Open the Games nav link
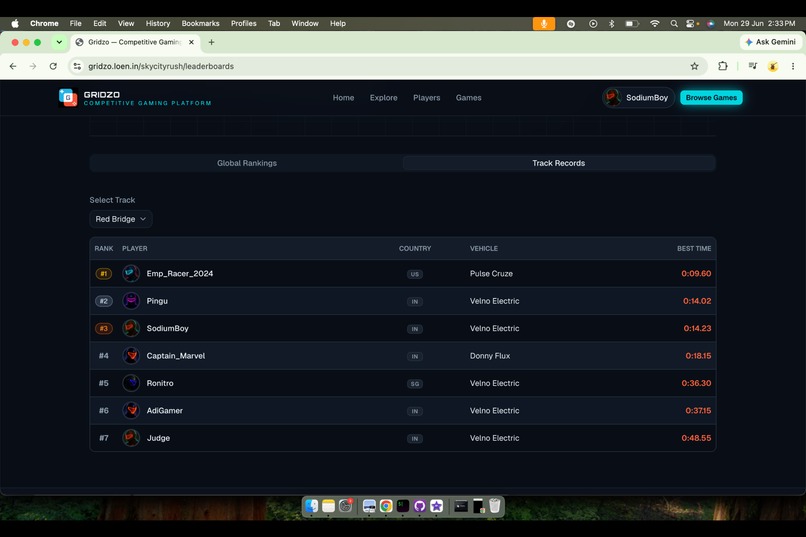Image resolution: width=806 pixels, height=537 pixels. click(469, 98)
